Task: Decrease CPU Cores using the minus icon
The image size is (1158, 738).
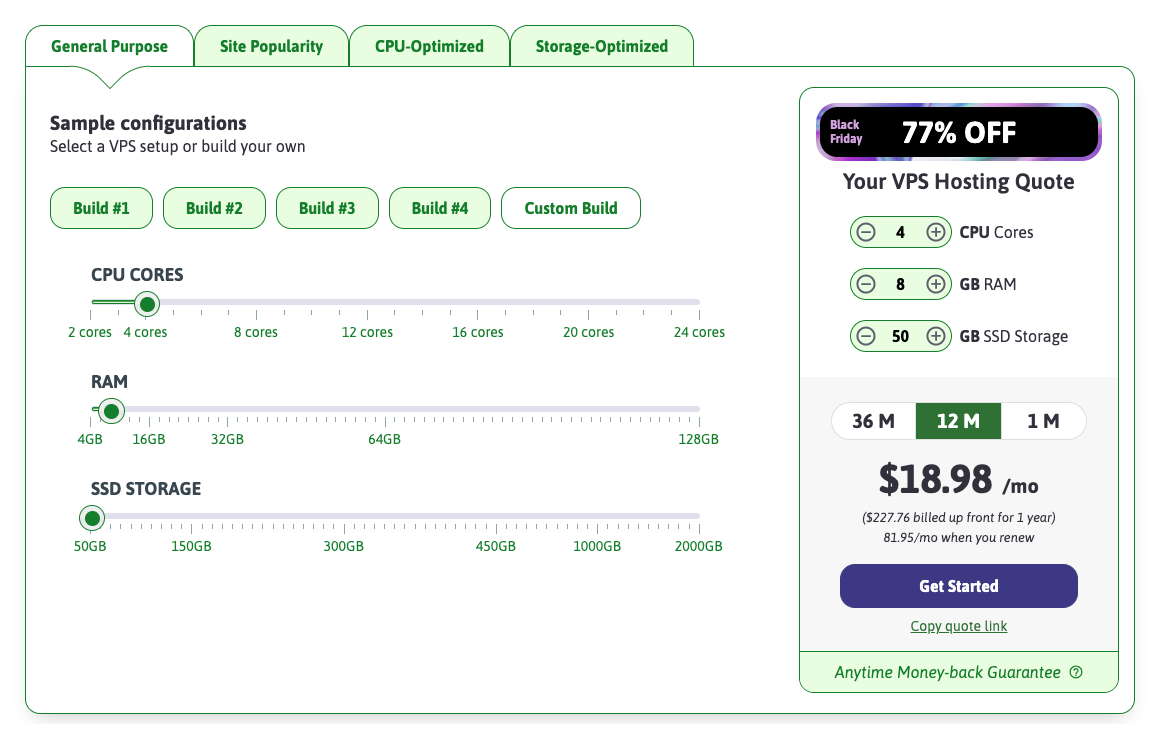Action: pyautogui.click(x=866, y=231)
